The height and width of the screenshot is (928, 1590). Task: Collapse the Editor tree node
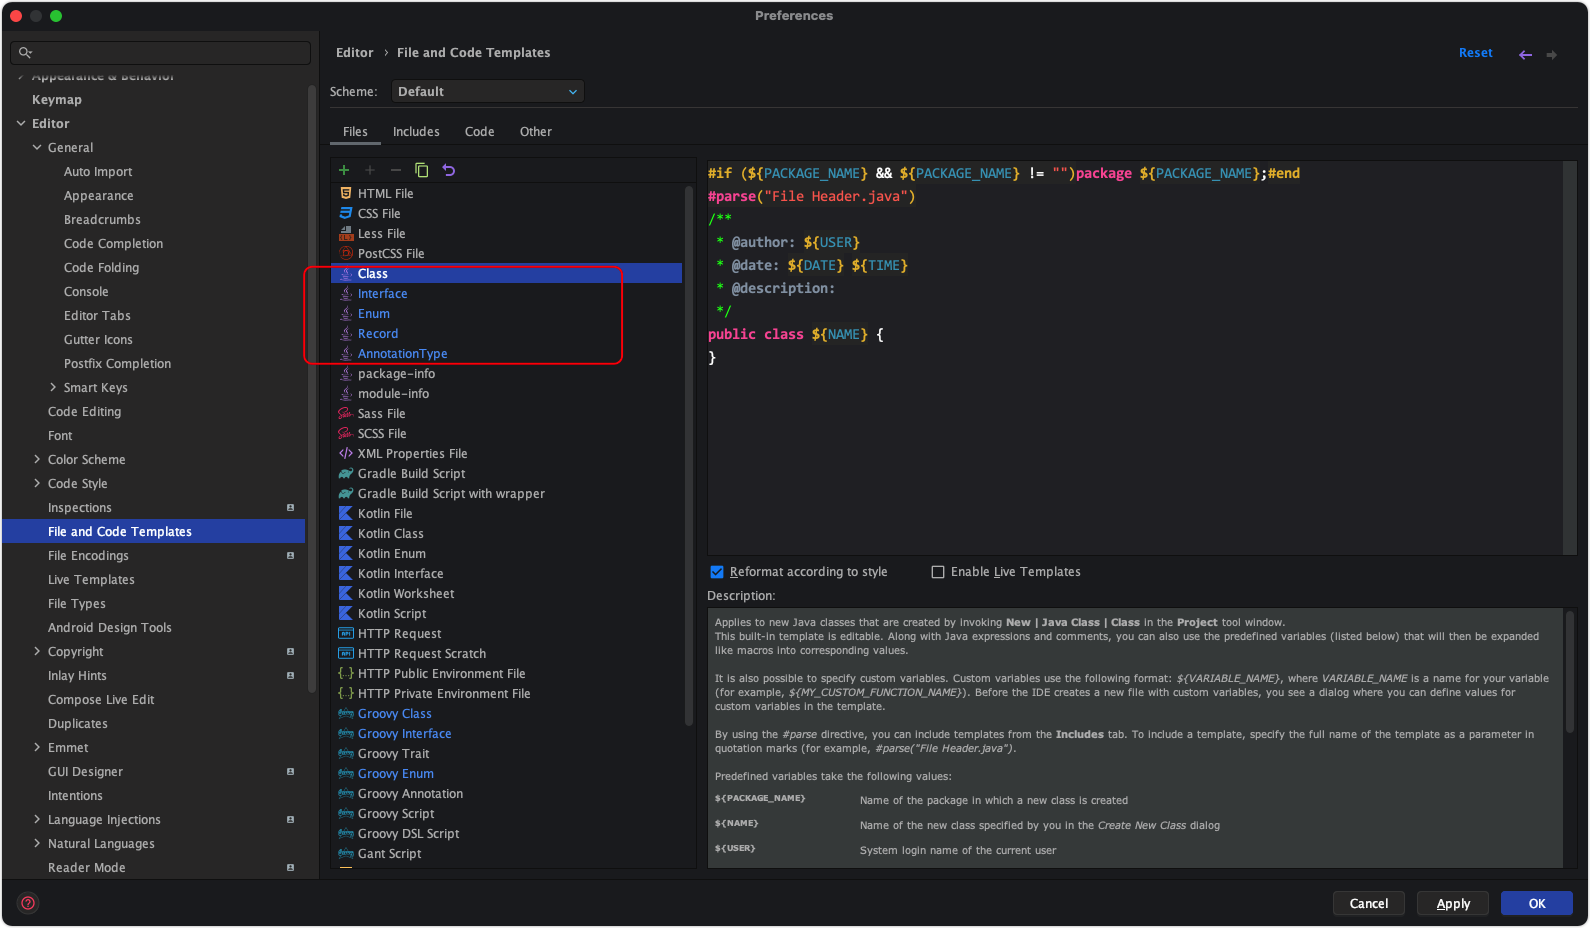pos(21,124)
